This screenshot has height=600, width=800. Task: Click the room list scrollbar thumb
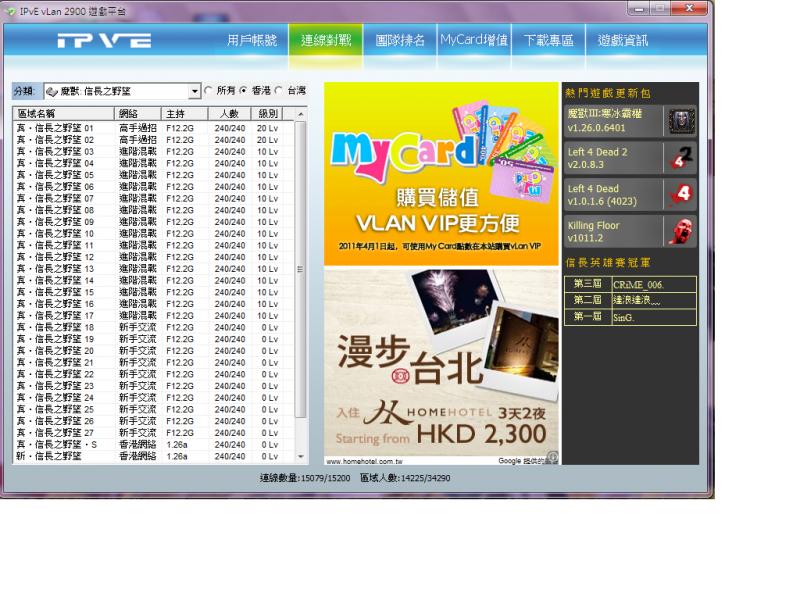click(301, 269)
